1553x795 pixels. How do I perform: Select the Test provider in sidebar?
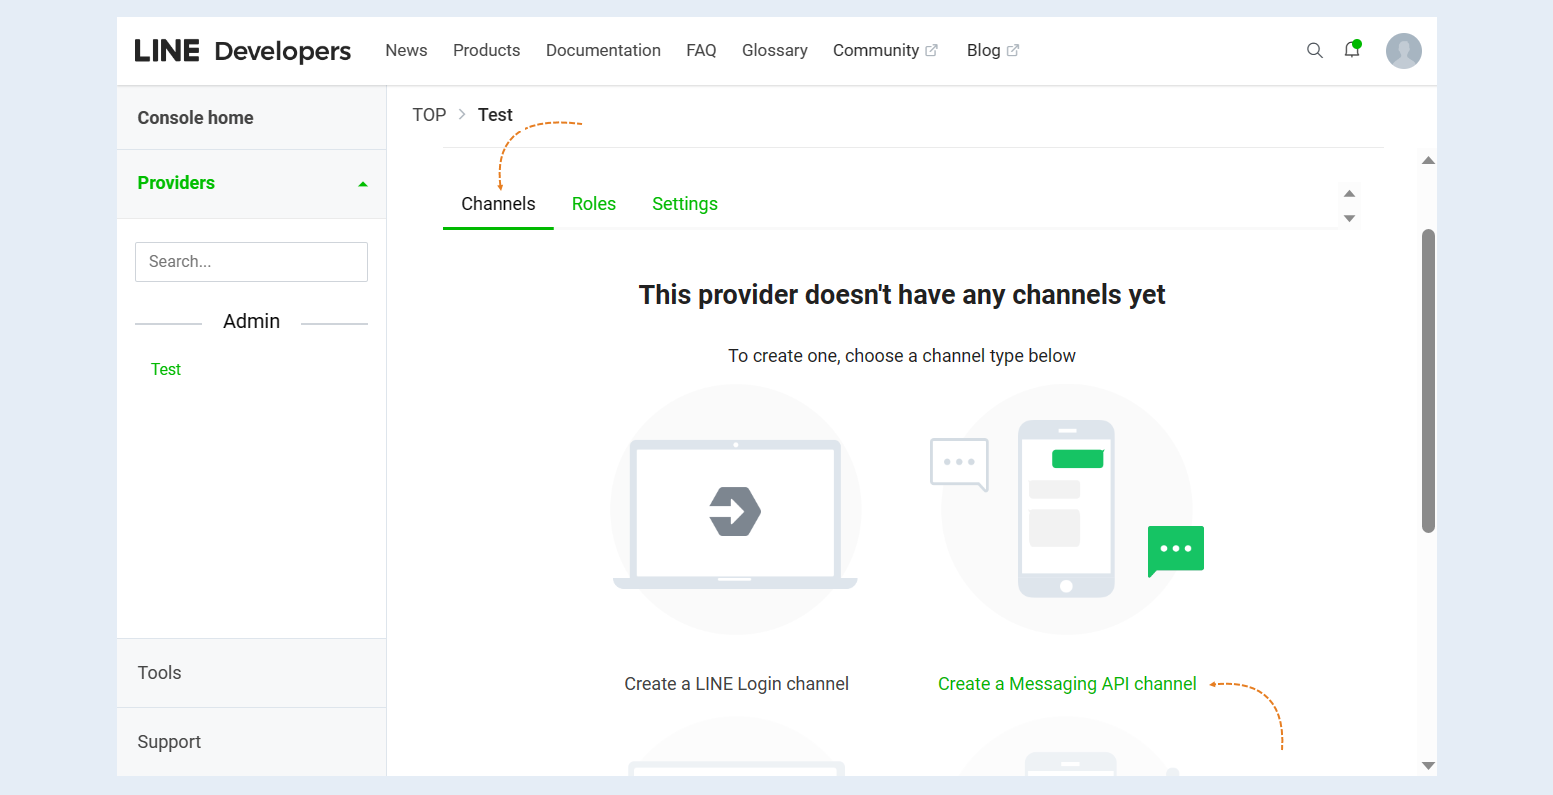[166, 370]
